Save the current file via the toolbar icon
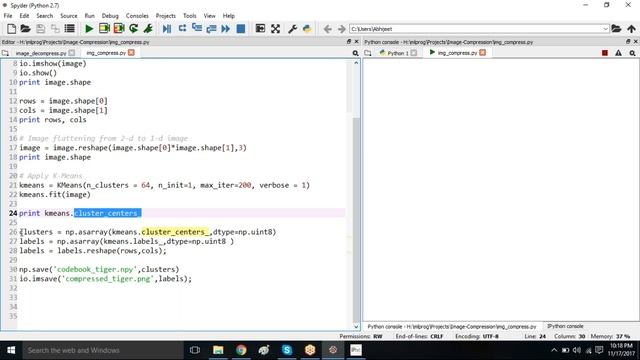 [x=40, y=29]
